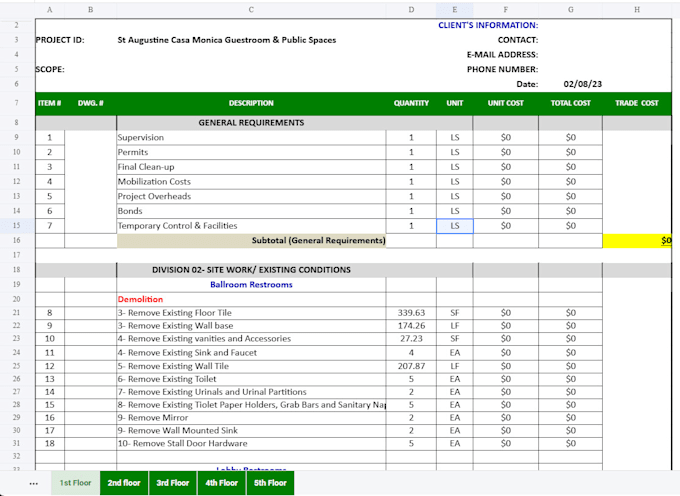Select the Subtotal (General Requirements) cell
The image size is (680, 496).
click(251, 241)
